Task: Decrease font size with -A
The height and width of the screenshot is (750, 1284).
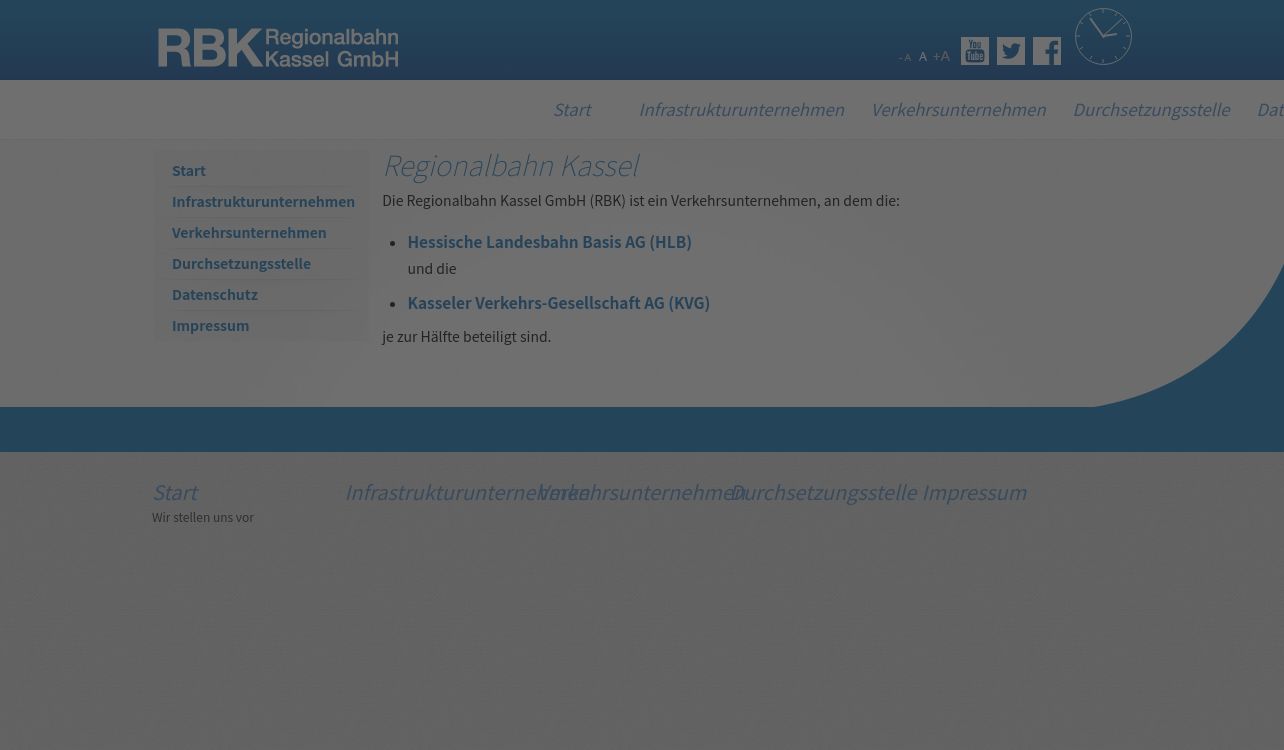Action: tap(905, 58)
